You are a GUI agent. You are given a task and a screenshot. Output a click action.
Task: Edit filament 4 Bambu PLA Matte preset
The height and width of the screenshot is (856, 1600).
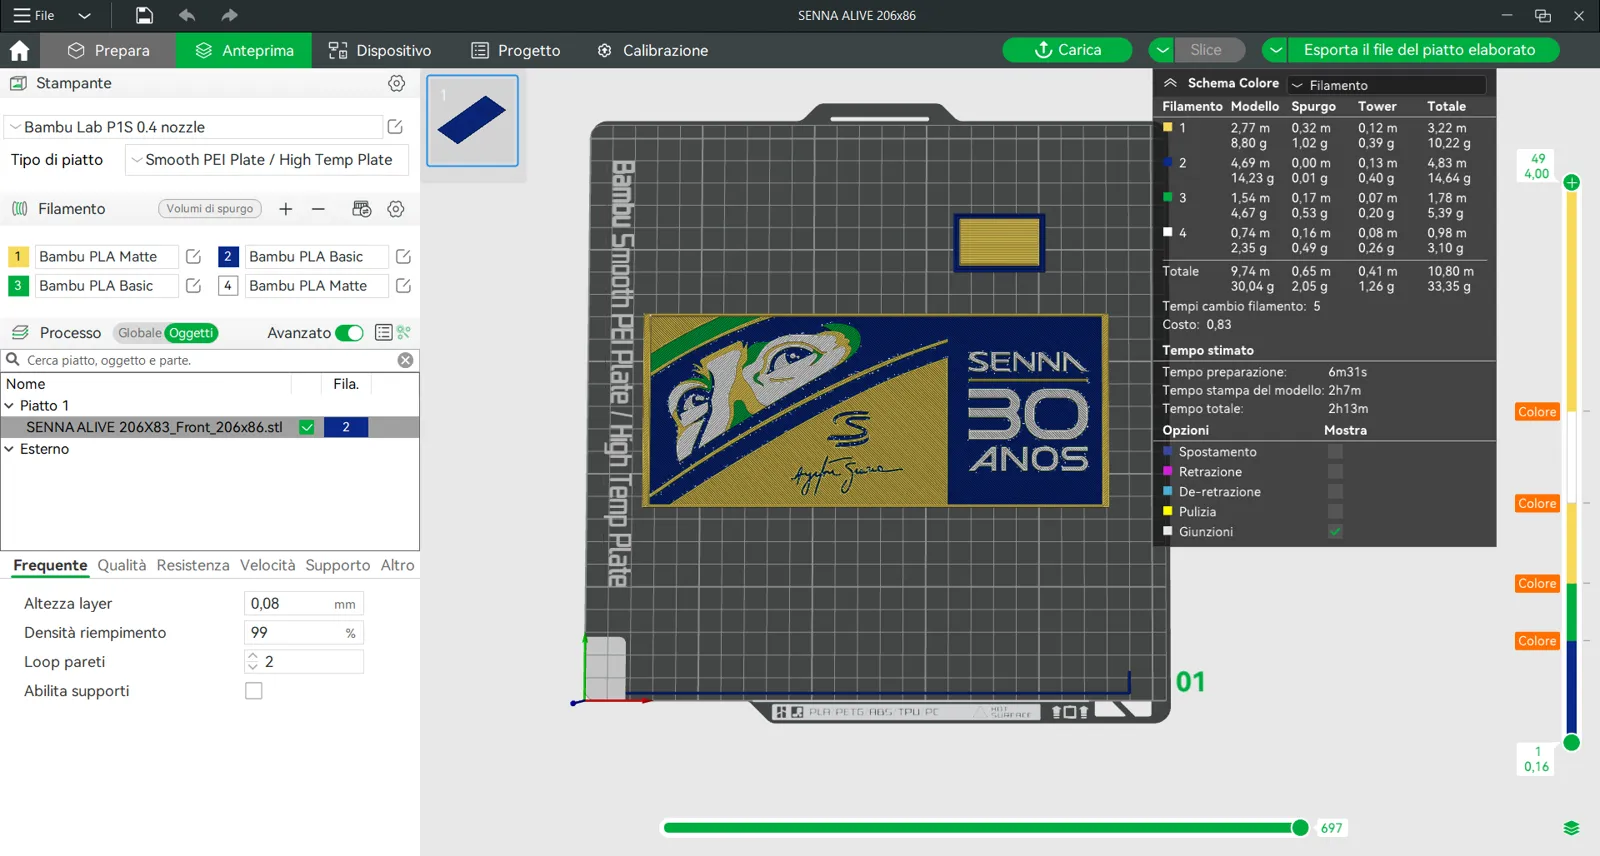coord(404,286)
